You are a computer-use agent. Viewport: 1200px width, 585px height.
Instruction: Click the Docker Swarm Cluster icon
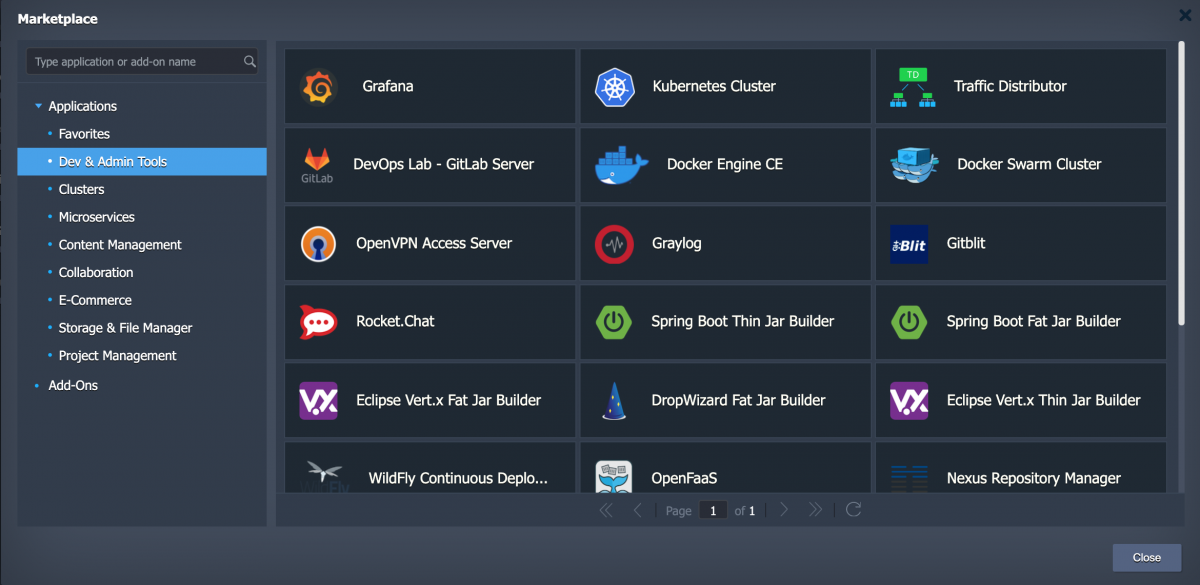915,165
